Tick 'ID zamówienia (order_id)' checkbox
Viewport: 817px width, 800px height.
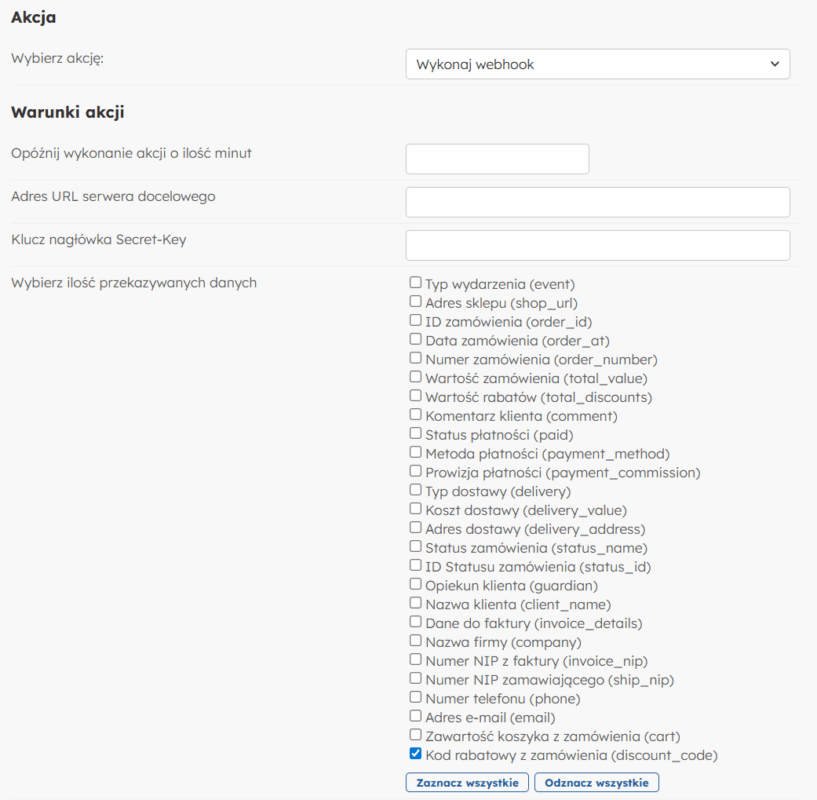[x=415, y=321]
